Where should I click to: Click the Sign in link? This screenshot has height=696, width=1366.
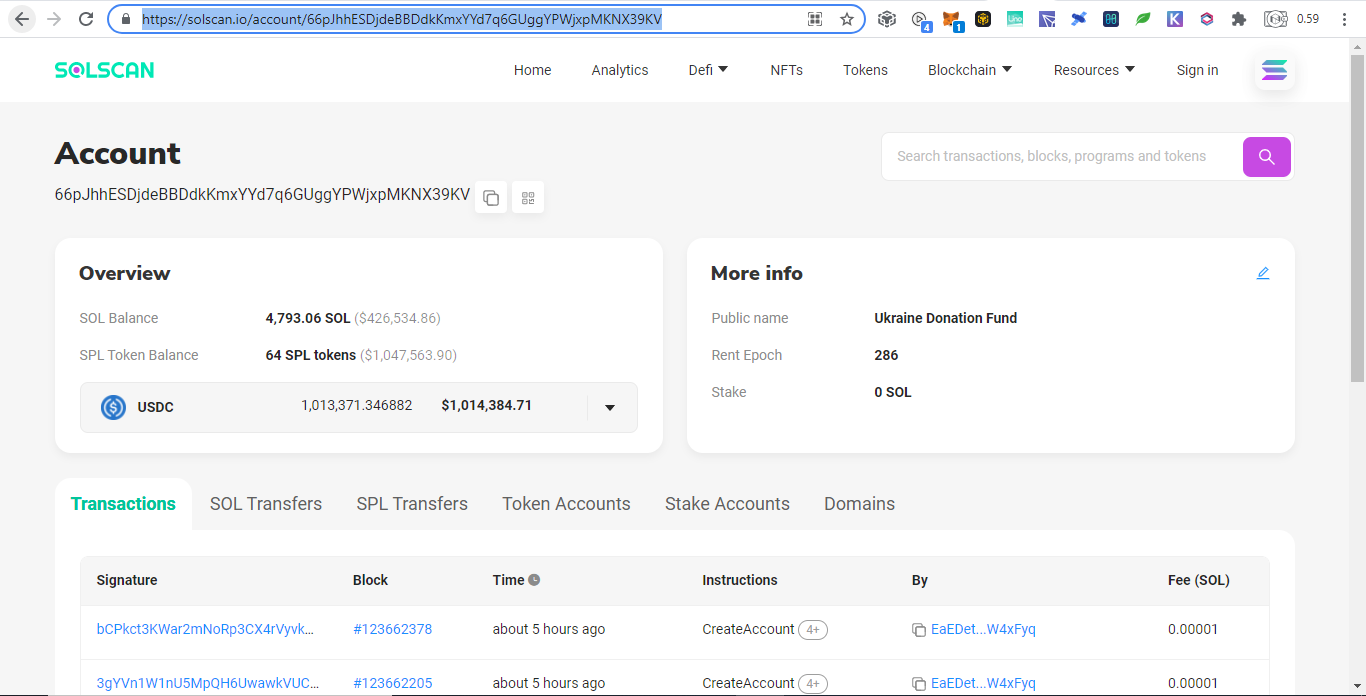(x=1197, y=70)
